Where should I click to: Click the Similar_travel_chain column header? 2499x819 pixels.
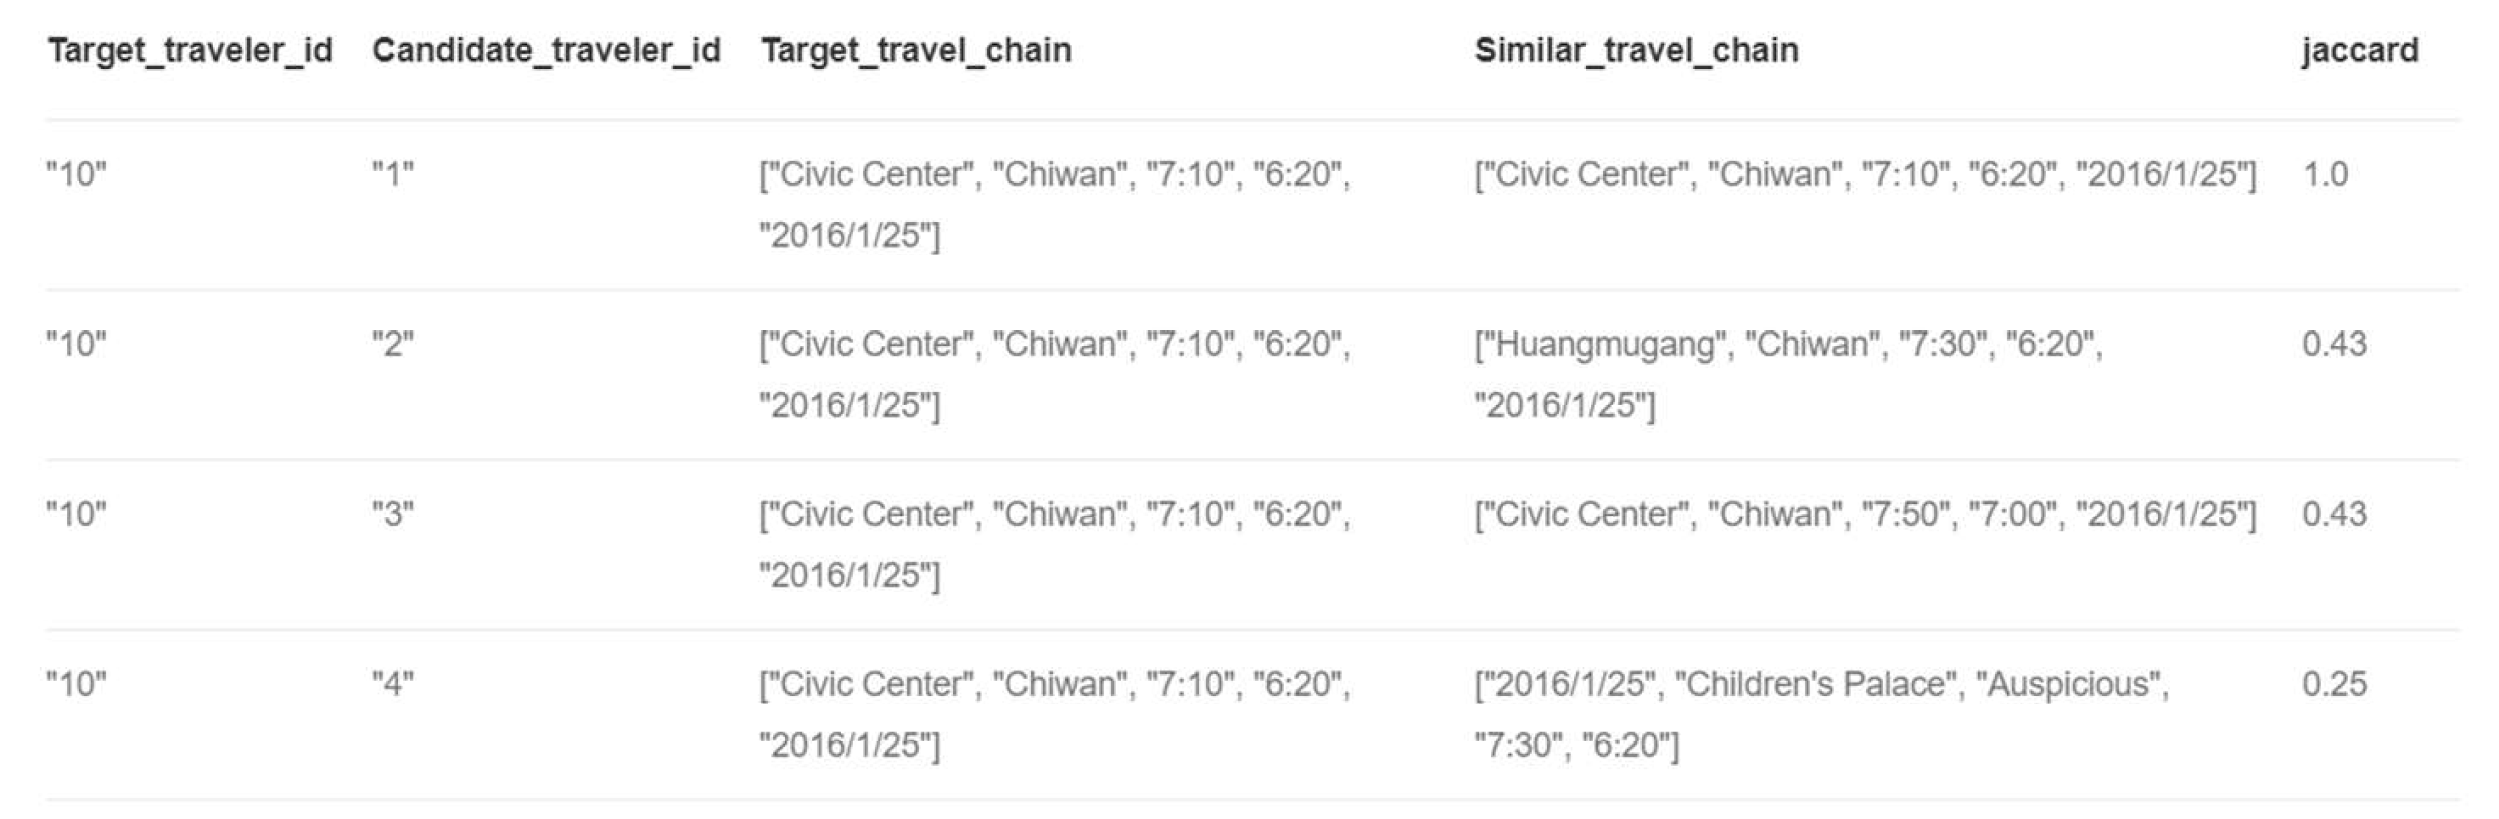1636,50
